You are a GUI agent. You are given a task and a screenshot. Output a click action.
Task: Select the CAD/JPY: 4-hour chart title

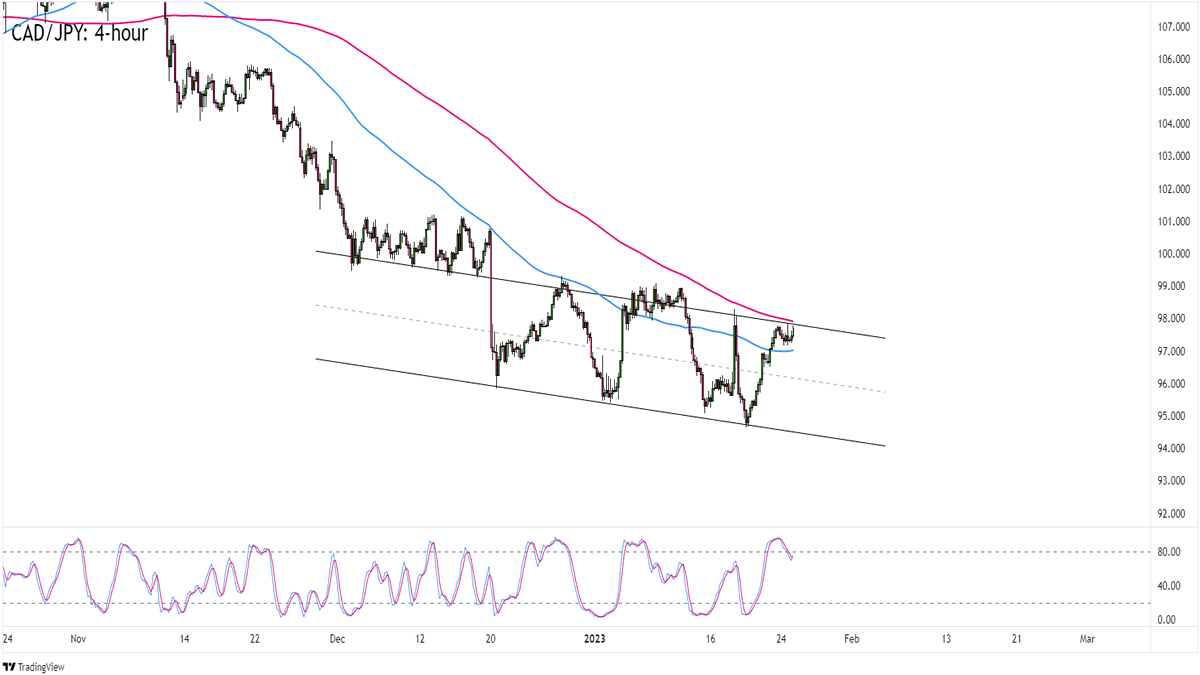[79, 33]
